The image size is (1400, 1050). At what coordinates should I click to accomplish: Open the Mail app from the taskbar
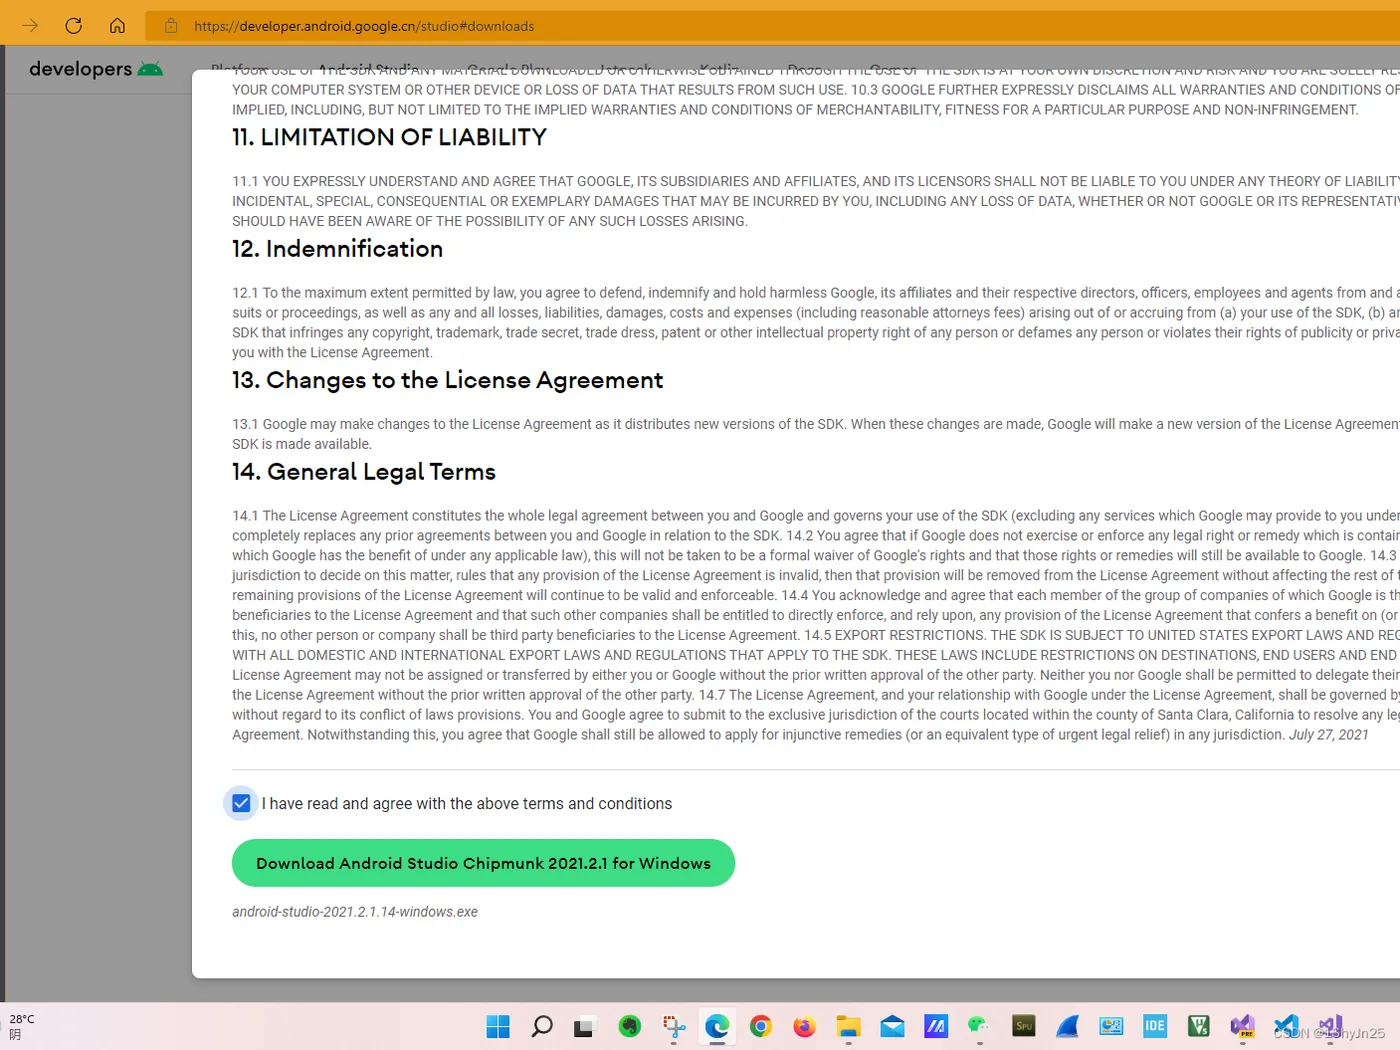coord(892,1026)
